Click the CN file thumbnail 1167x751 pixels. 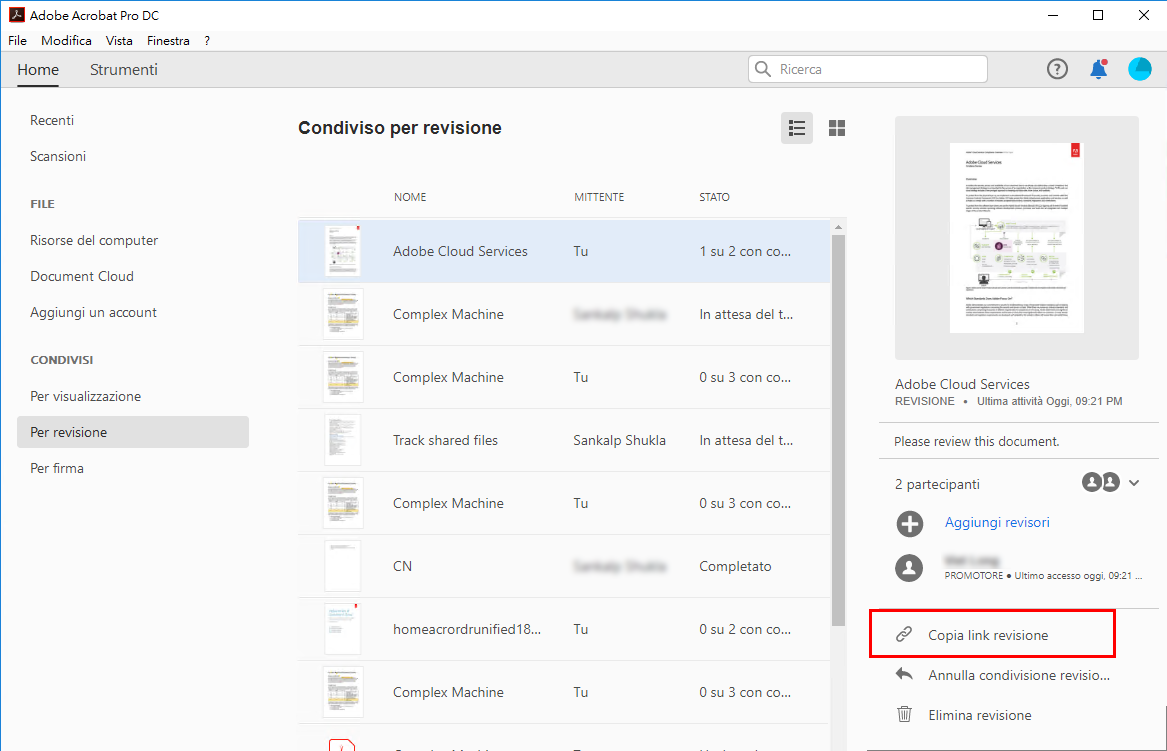(342, 566)
